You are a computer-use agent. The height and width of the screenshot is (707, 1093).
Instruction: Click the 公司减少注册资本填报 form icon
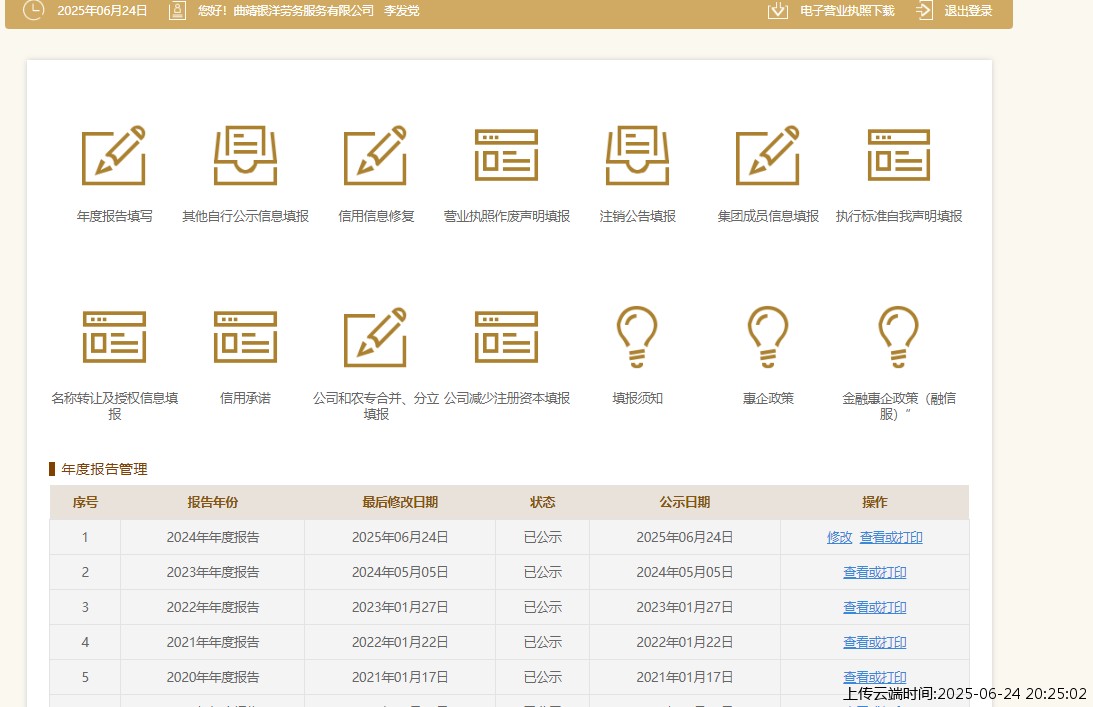tap(506, 337)
